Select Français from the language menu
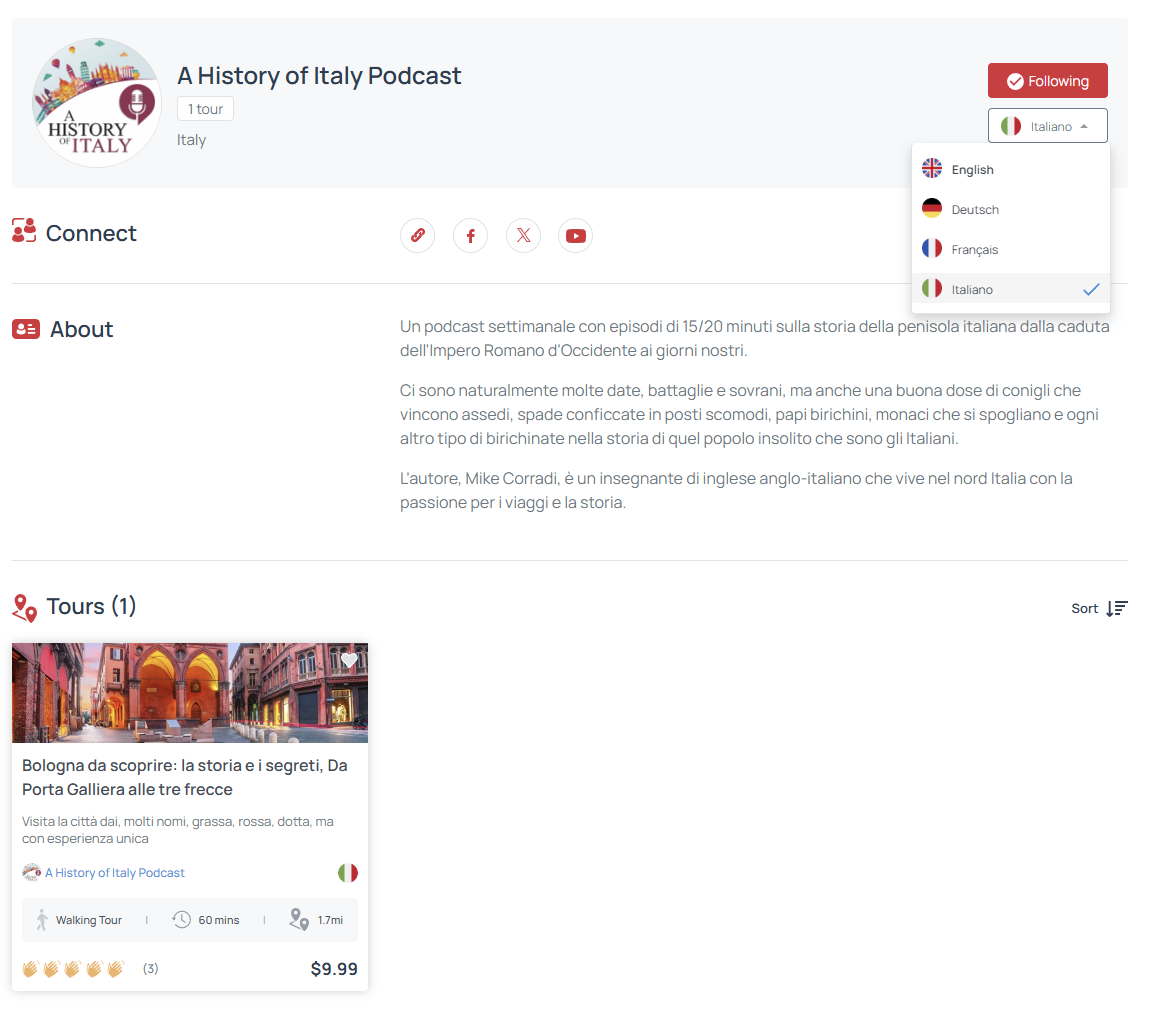Viewport: 1166px width, 1015px height. pyautogui.click(x=1011, y=249)
